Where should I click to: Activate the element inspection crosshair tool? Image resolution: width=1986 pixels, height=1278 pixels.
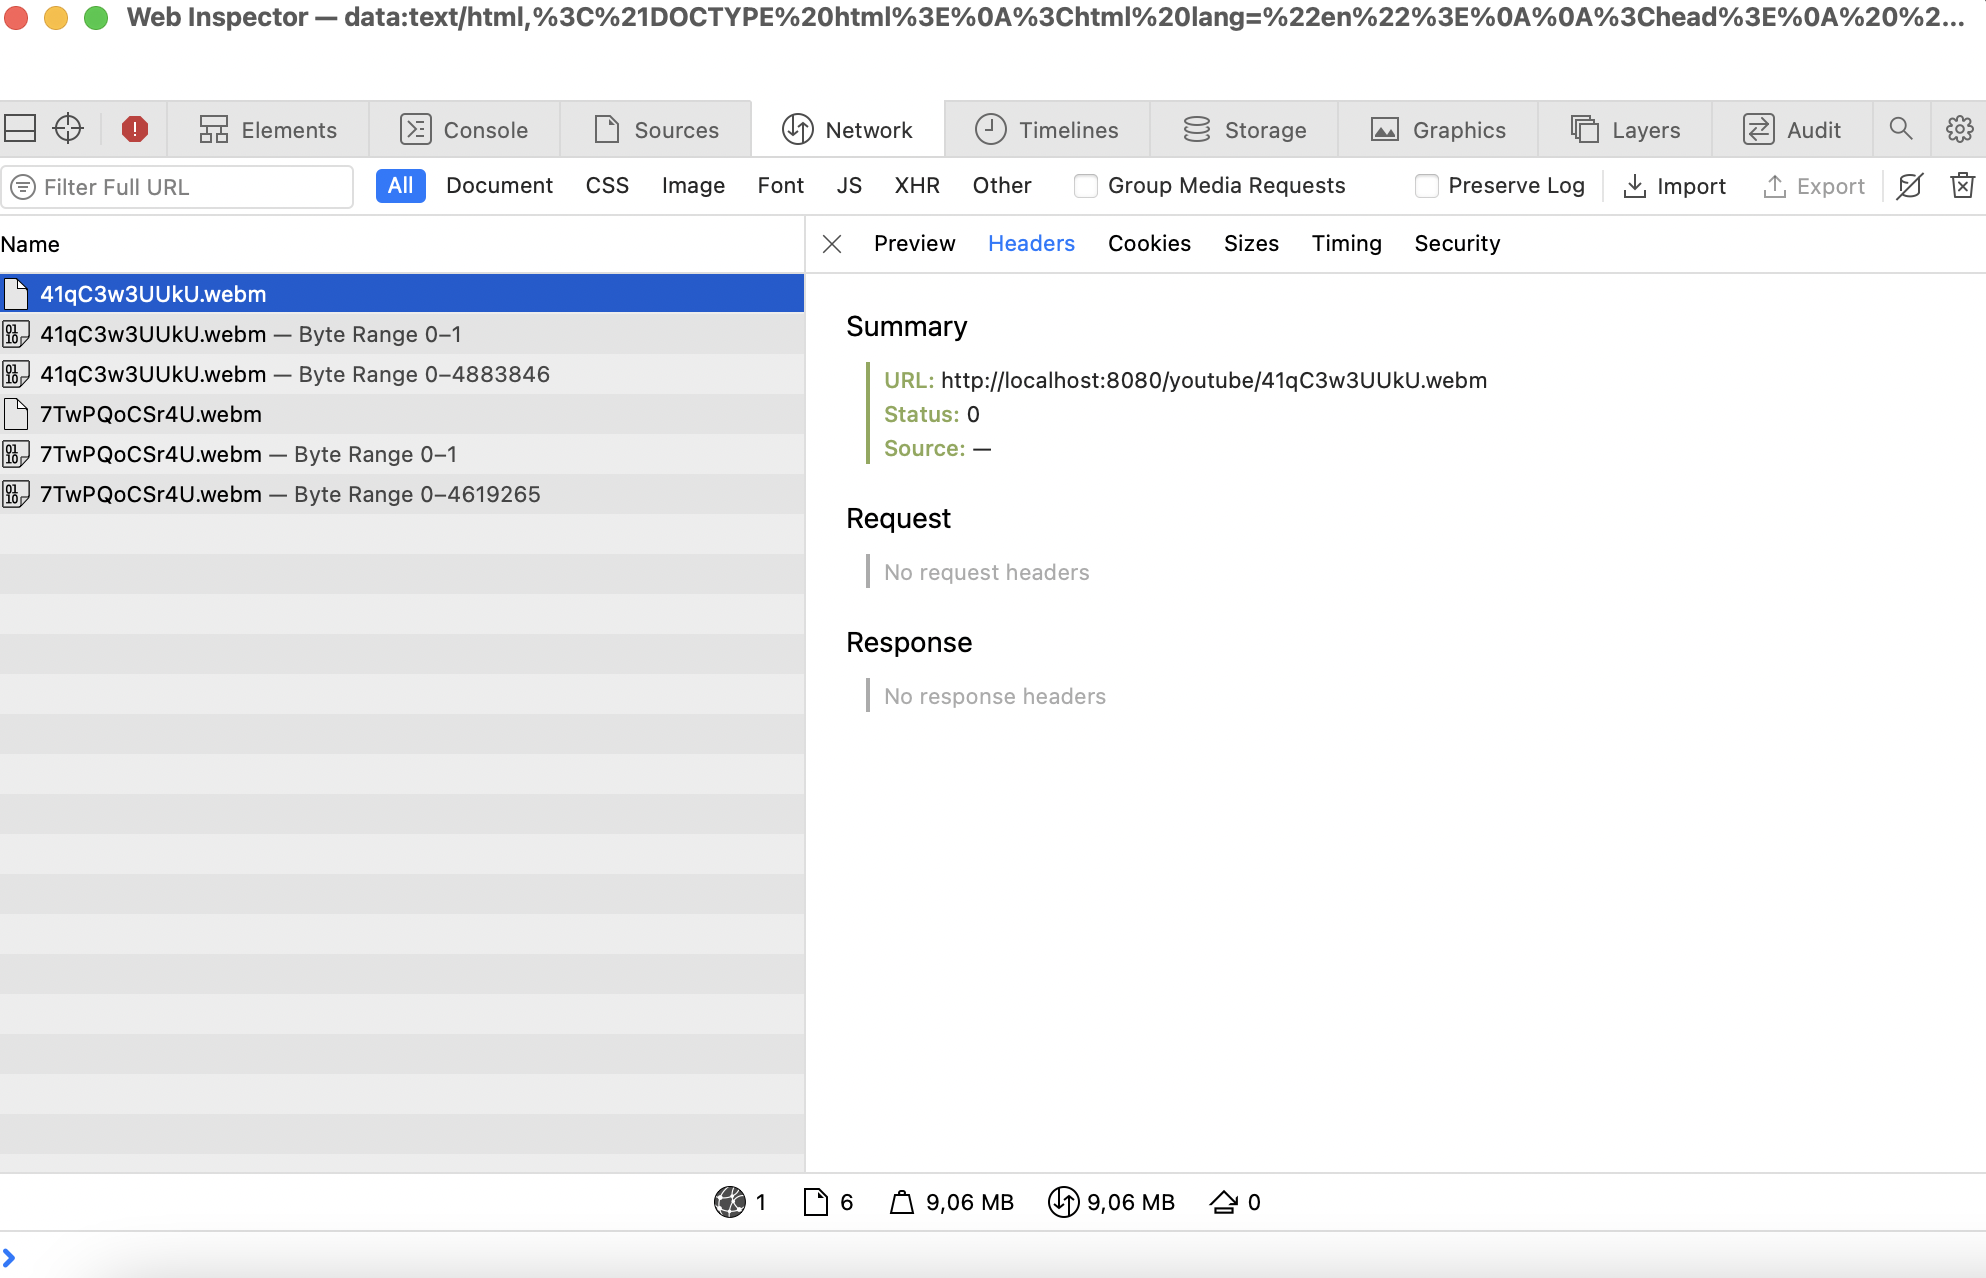[x=67, y=129]
